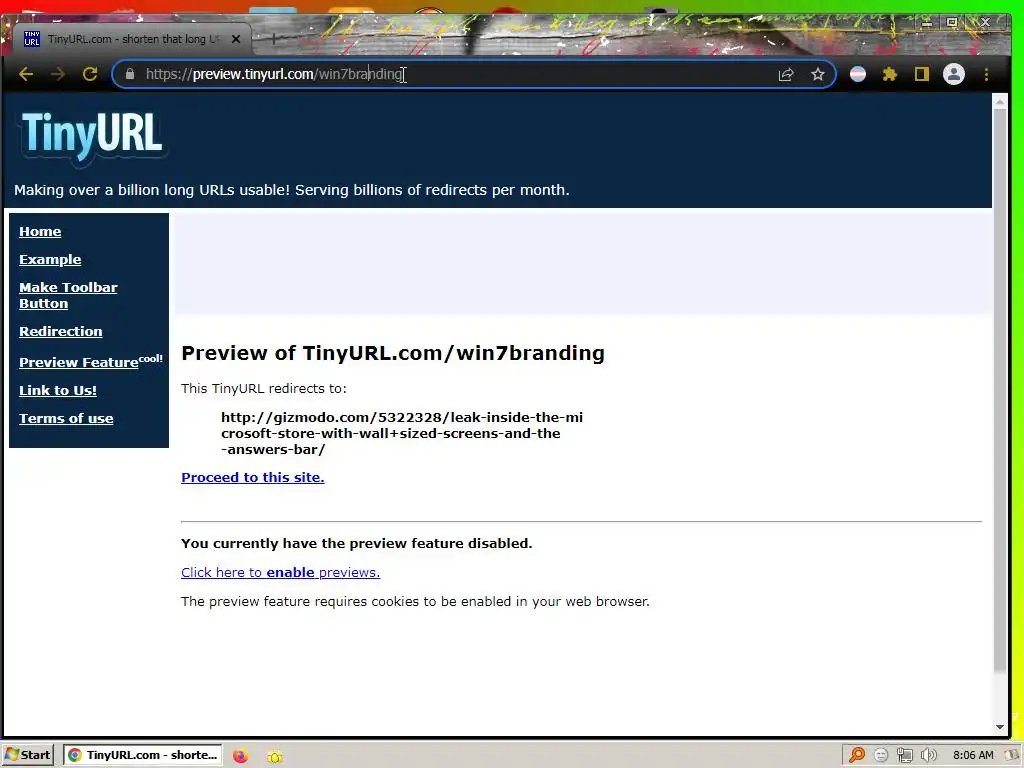Open the magnifier tray icon
Image resolution: width=1024 pixels, height=768 pixels.
pos(857,755)
